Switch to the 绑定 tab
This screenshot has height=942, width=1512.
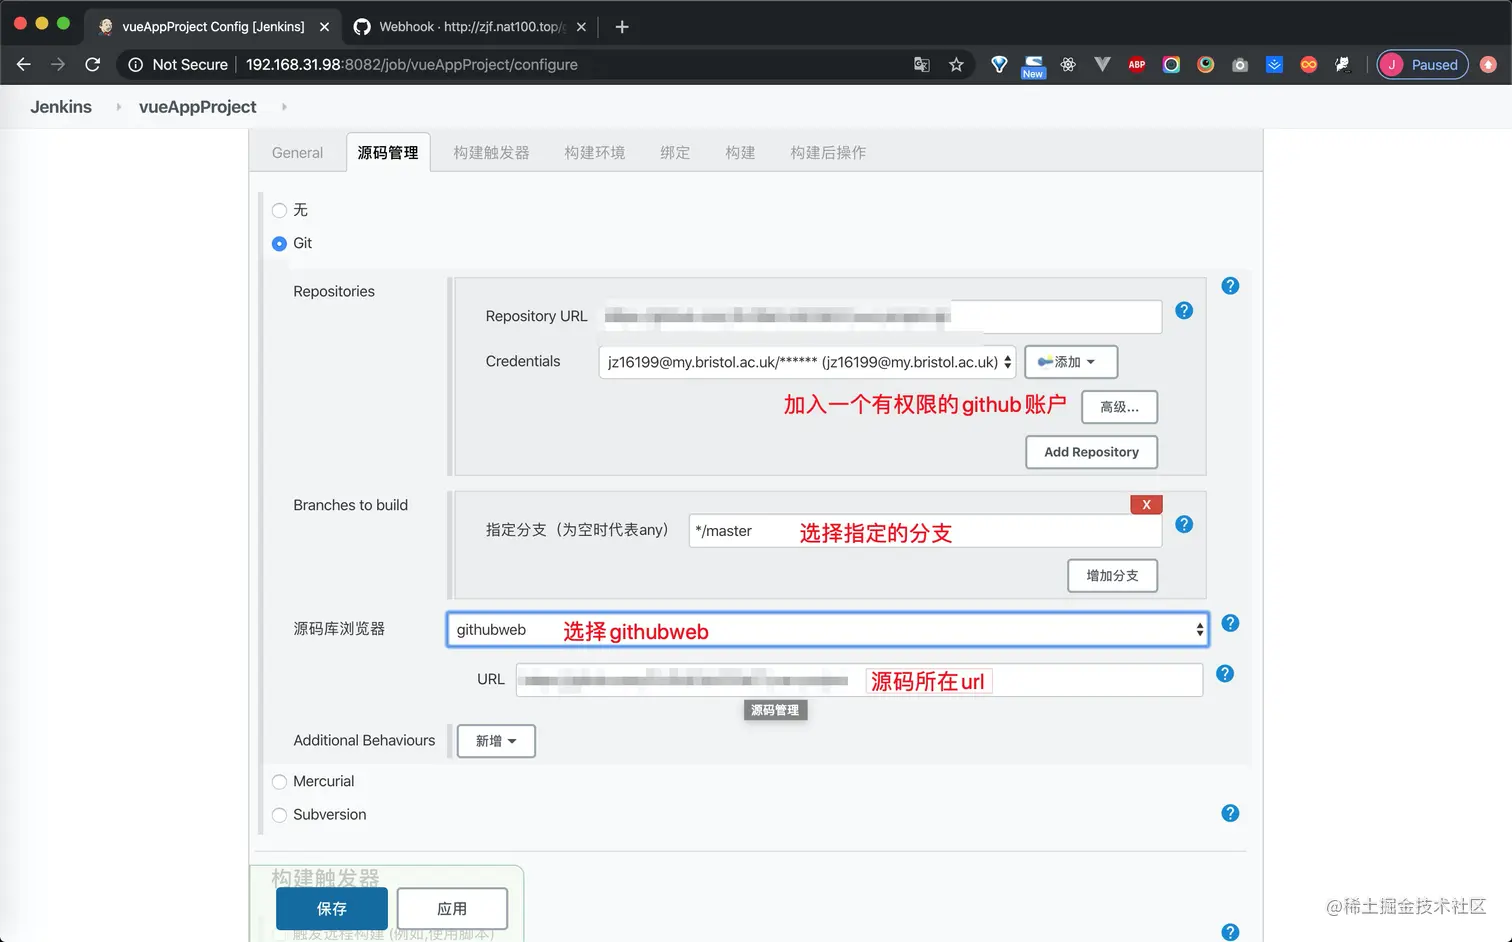(x=675, y=153)
